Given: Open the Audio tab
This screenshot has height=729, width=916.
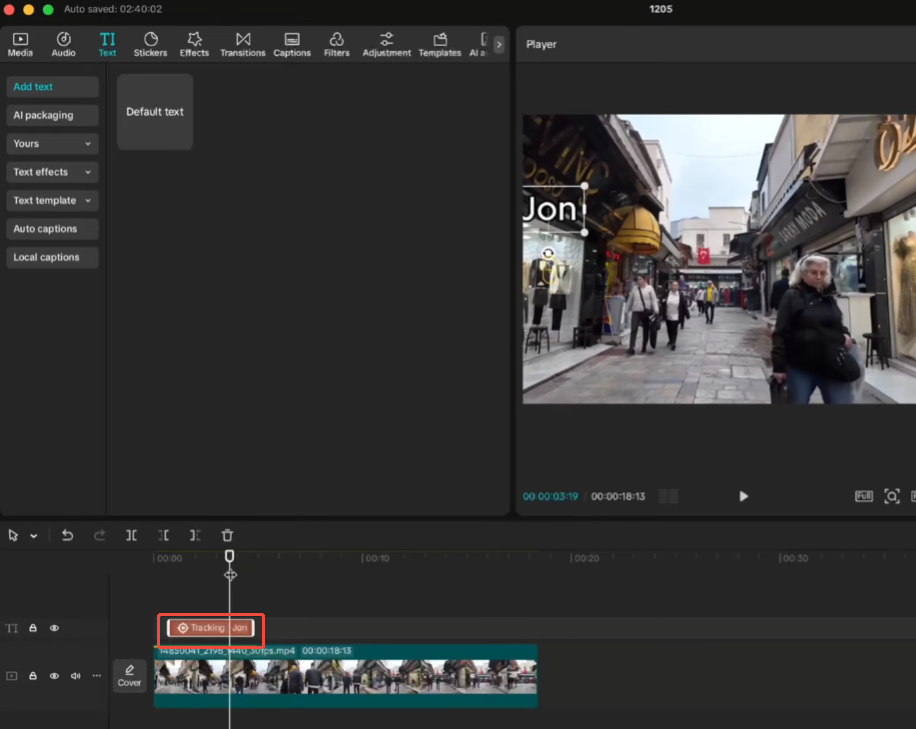Looking at the screenshot, I should coord(64,44).
